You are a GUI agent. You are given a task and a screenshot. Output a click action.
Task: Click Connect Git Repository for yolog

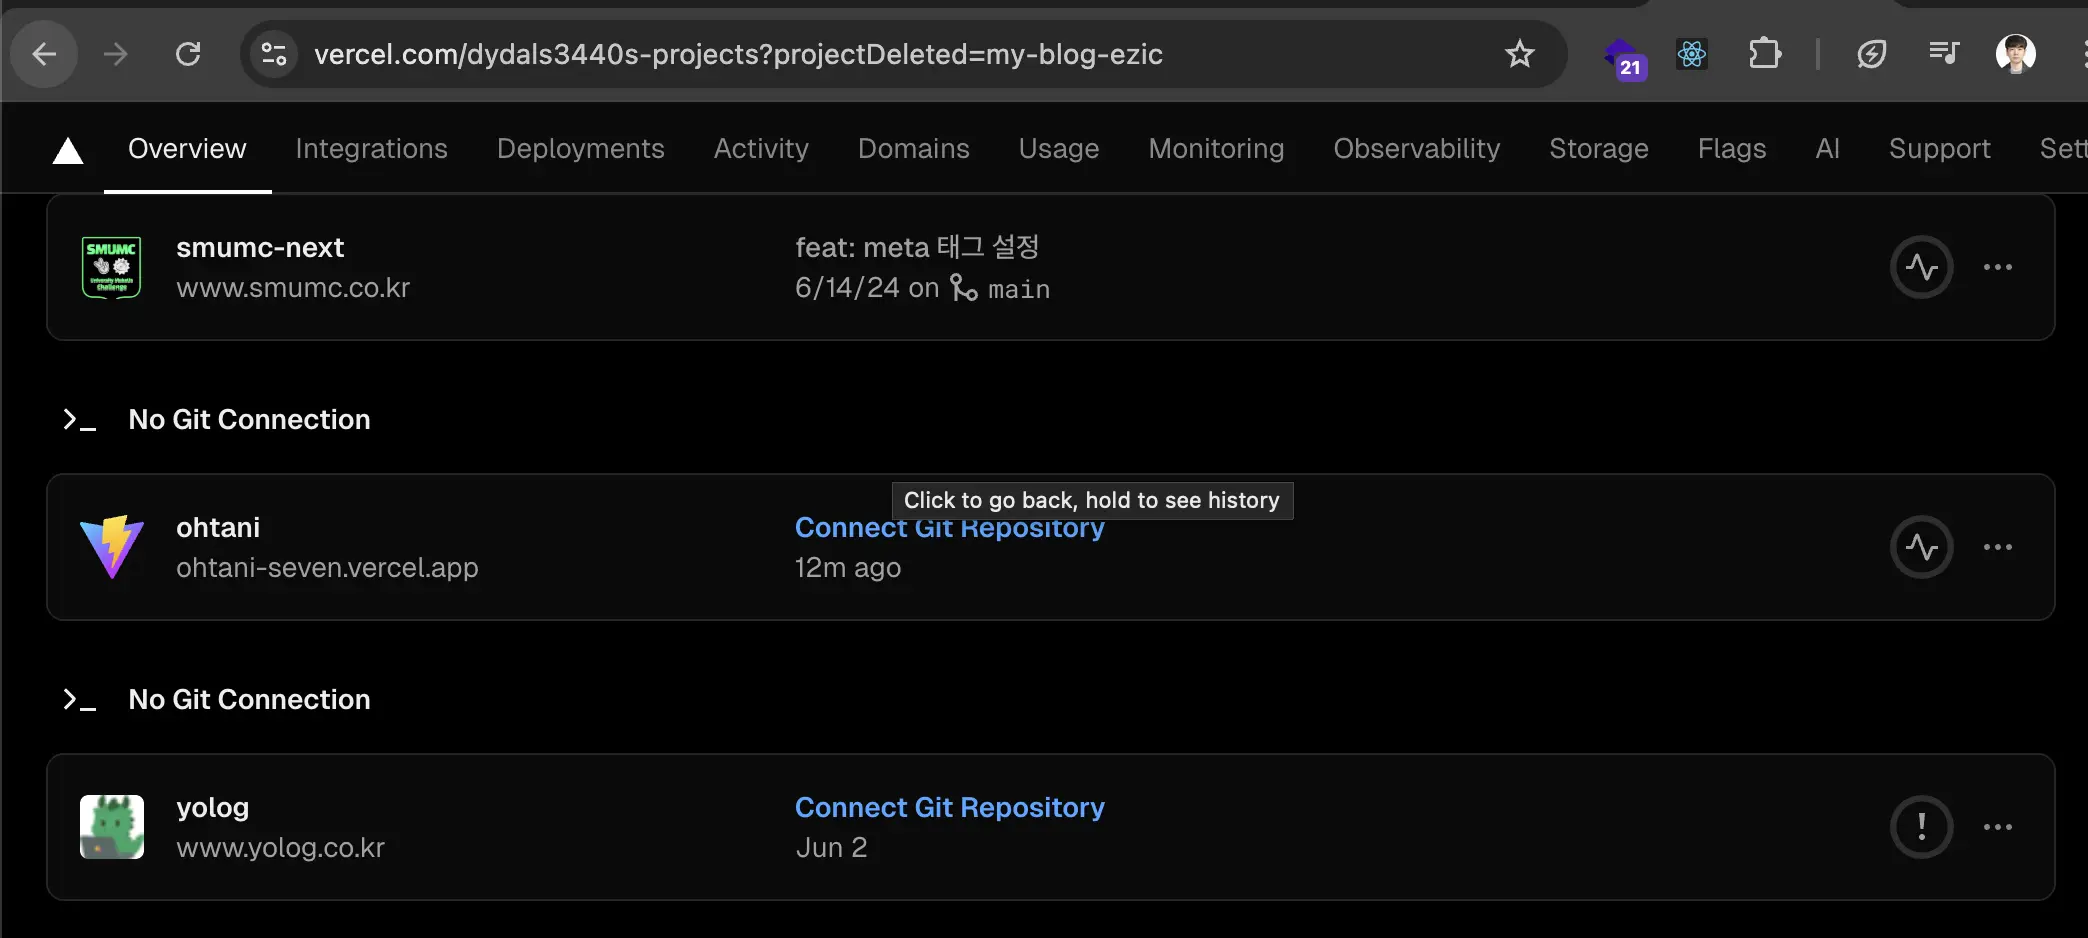click(949, 807)
